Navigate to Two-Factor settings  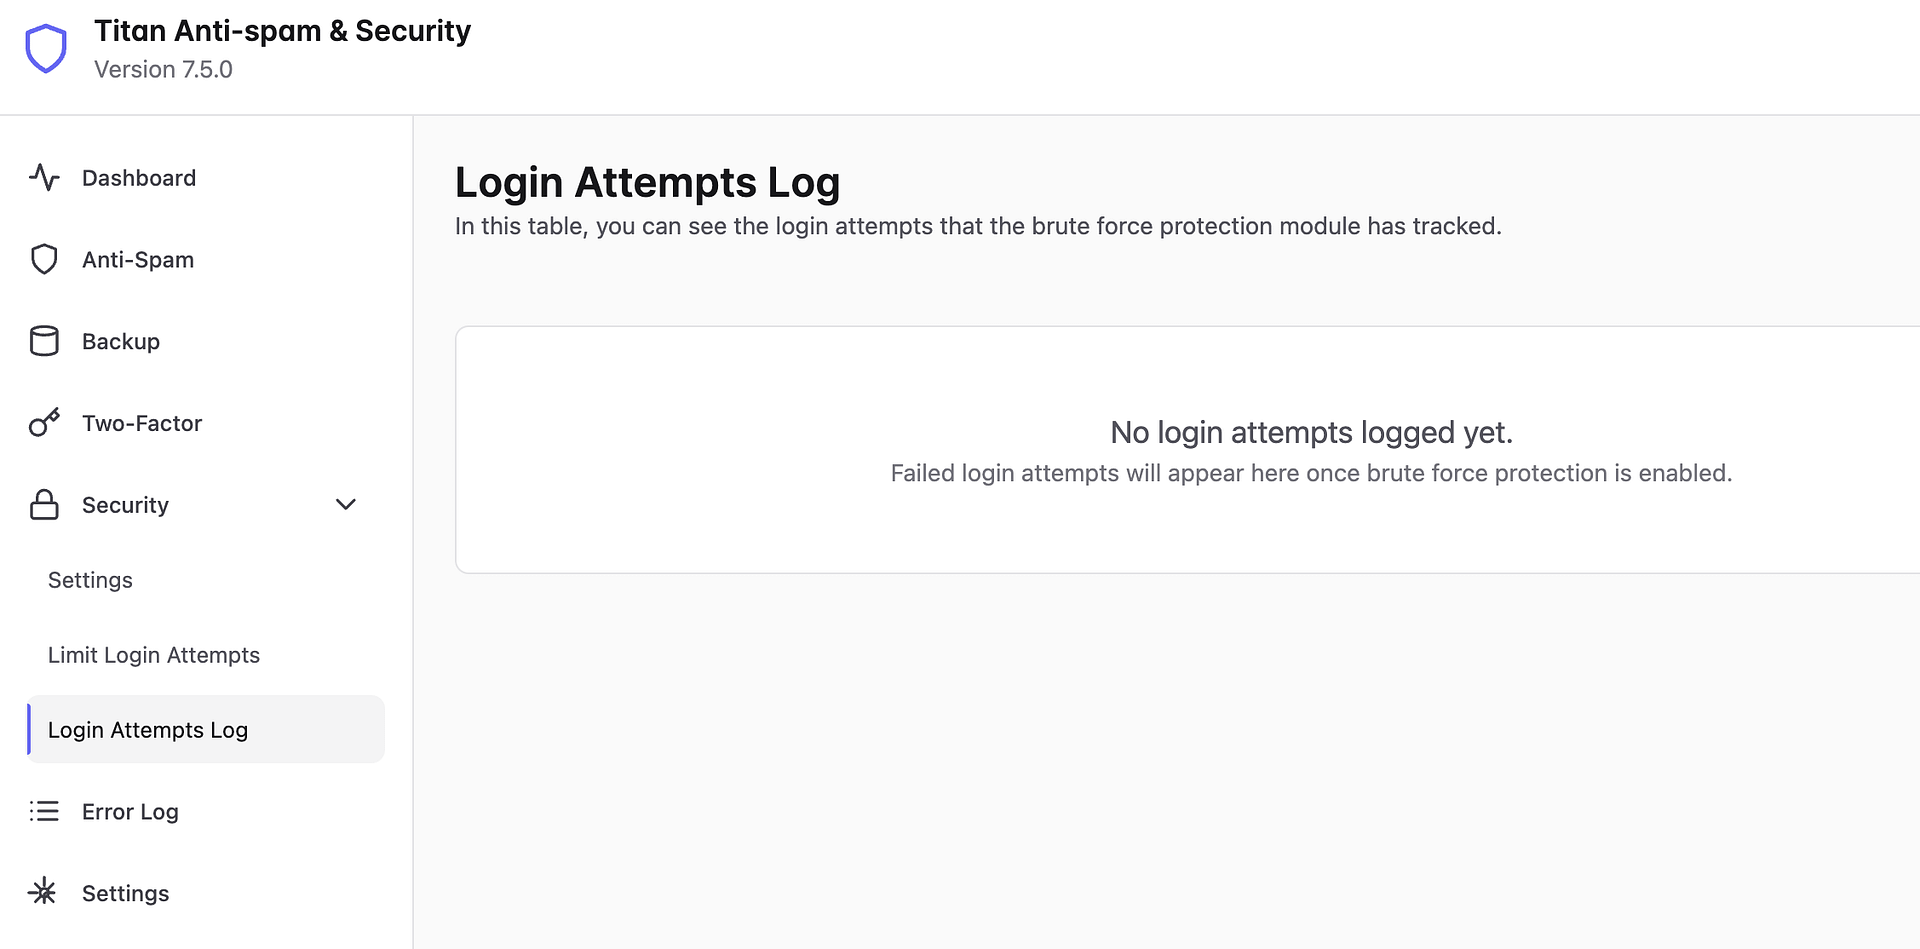pyautogui.click(x=142, y=424)
